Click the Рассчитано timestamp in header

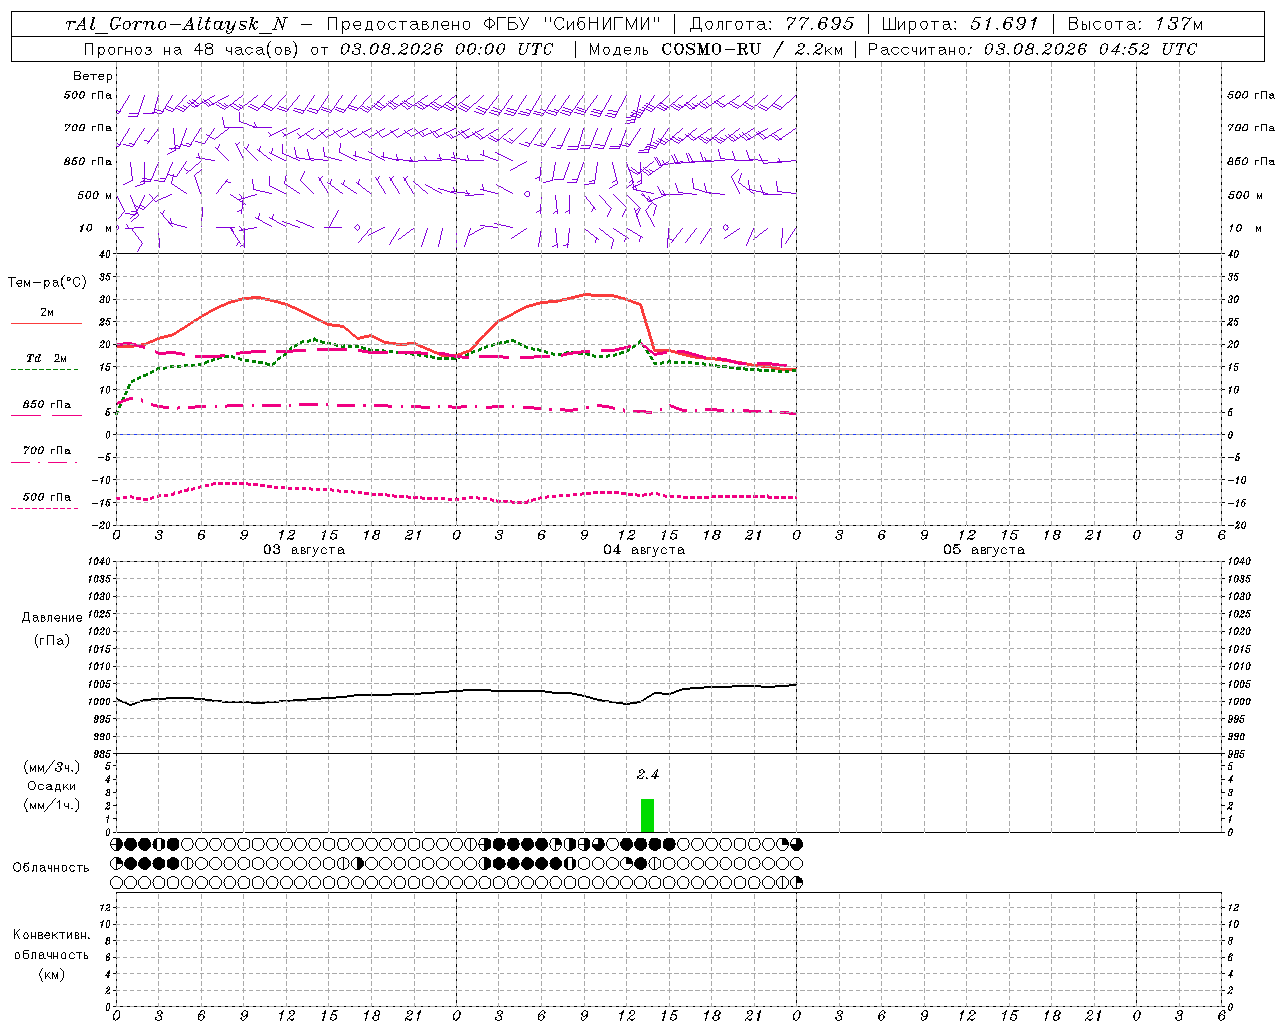pos(1032,49)
